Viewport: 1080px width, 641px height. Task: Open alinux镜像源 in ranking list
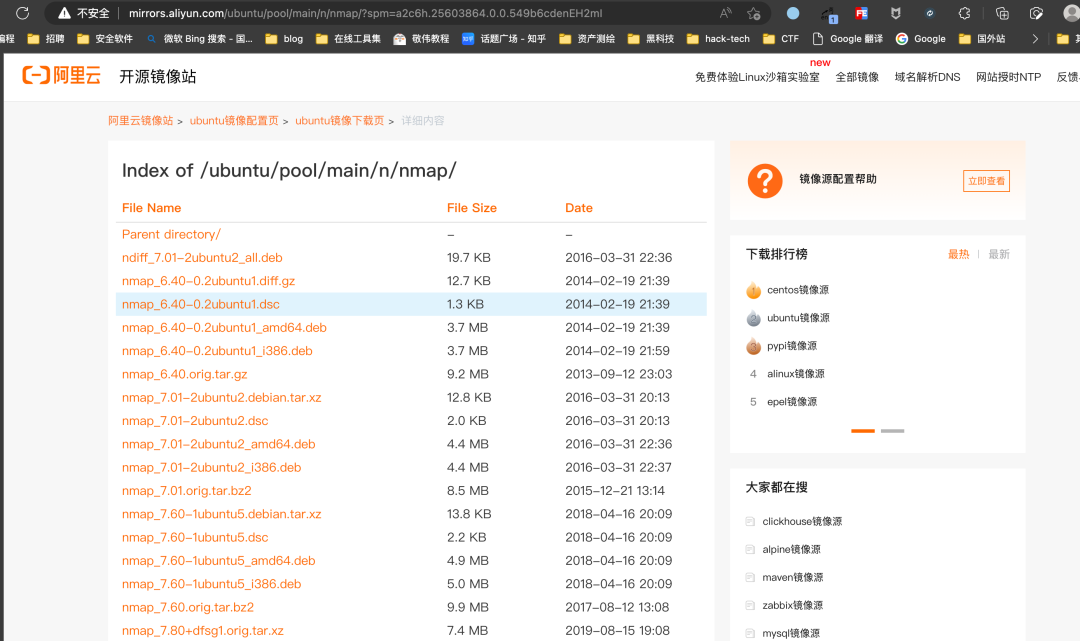(x=796, y=374)
